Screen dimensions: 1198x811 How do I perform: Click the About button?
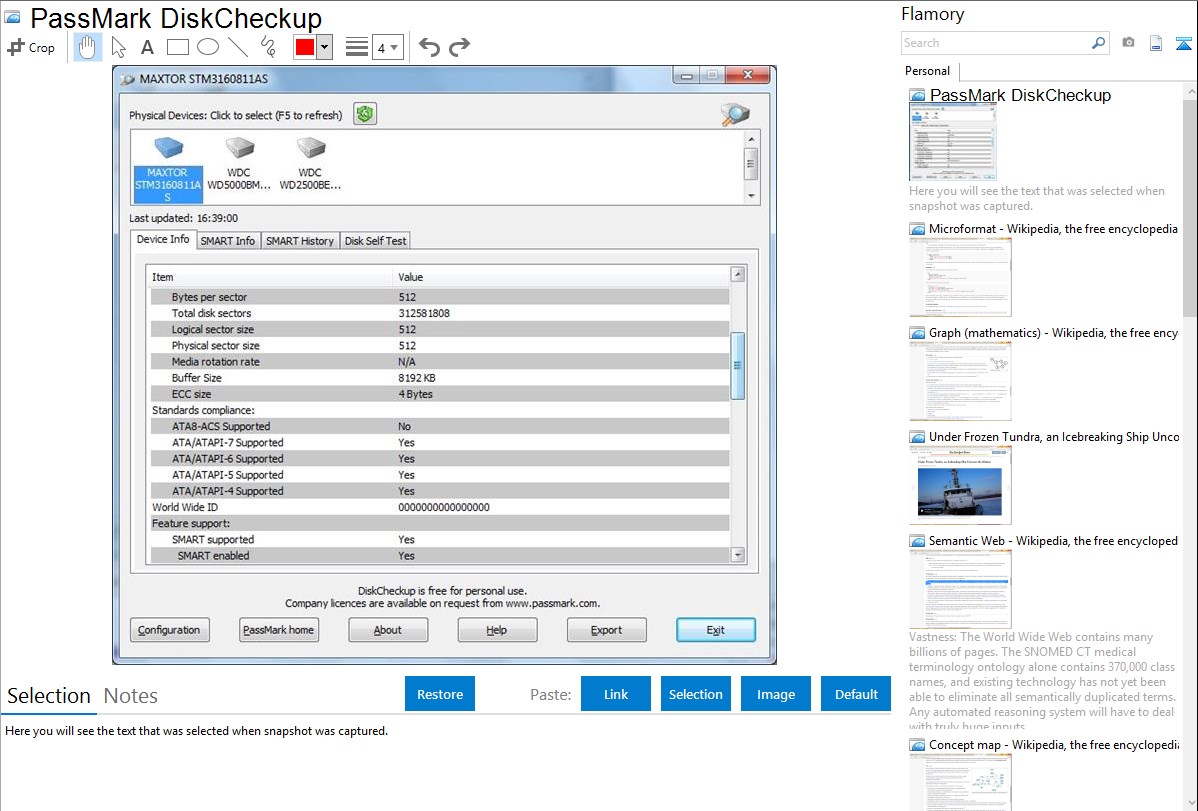click(388, 630)
